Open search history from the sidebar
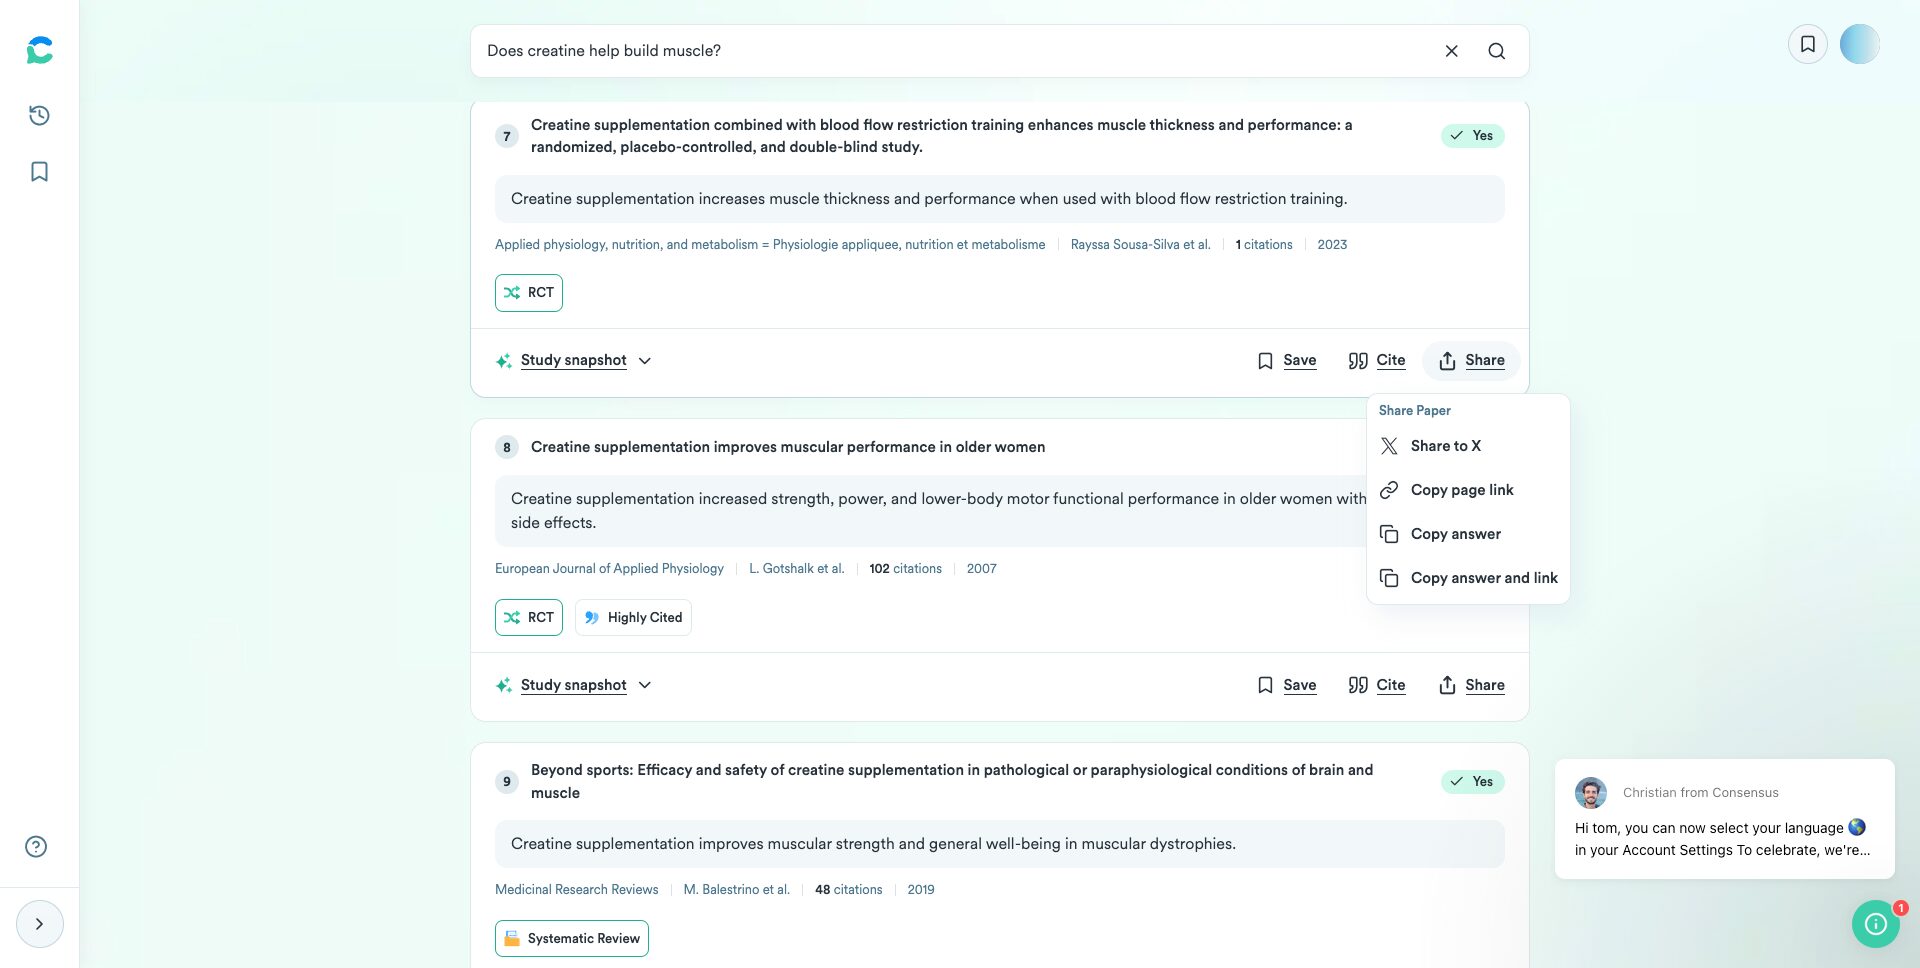Screen dimensions: 1920x968 [38, 116]
